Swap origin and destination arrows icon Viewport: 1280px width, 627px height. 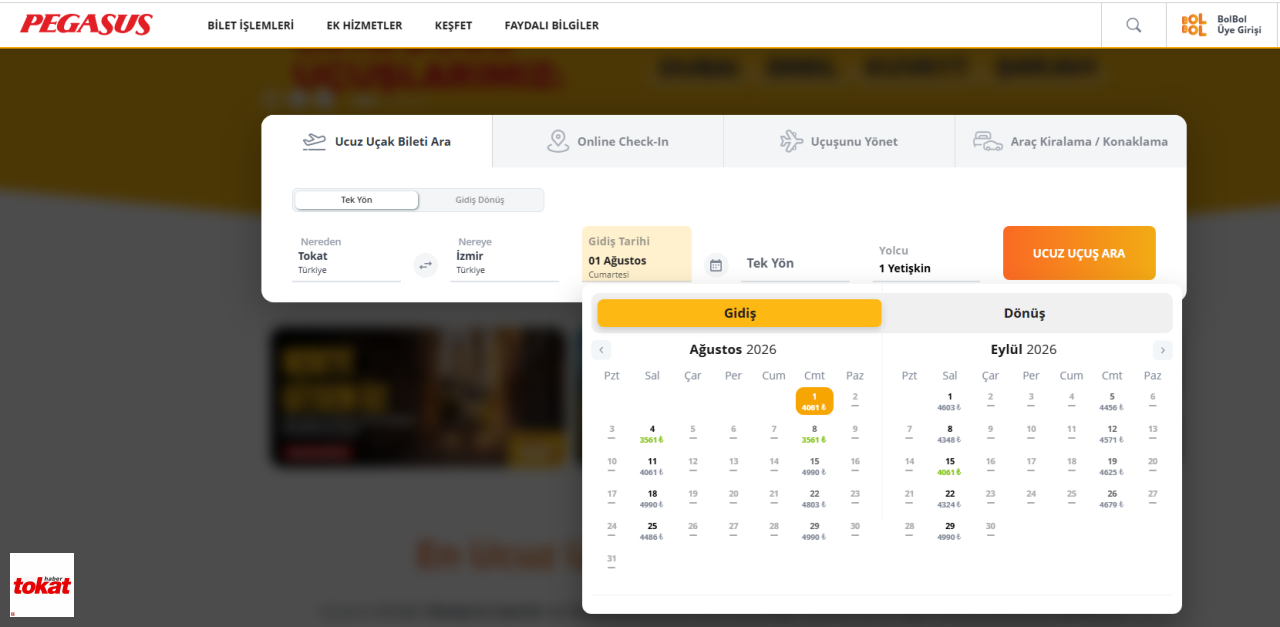point(426,265)
